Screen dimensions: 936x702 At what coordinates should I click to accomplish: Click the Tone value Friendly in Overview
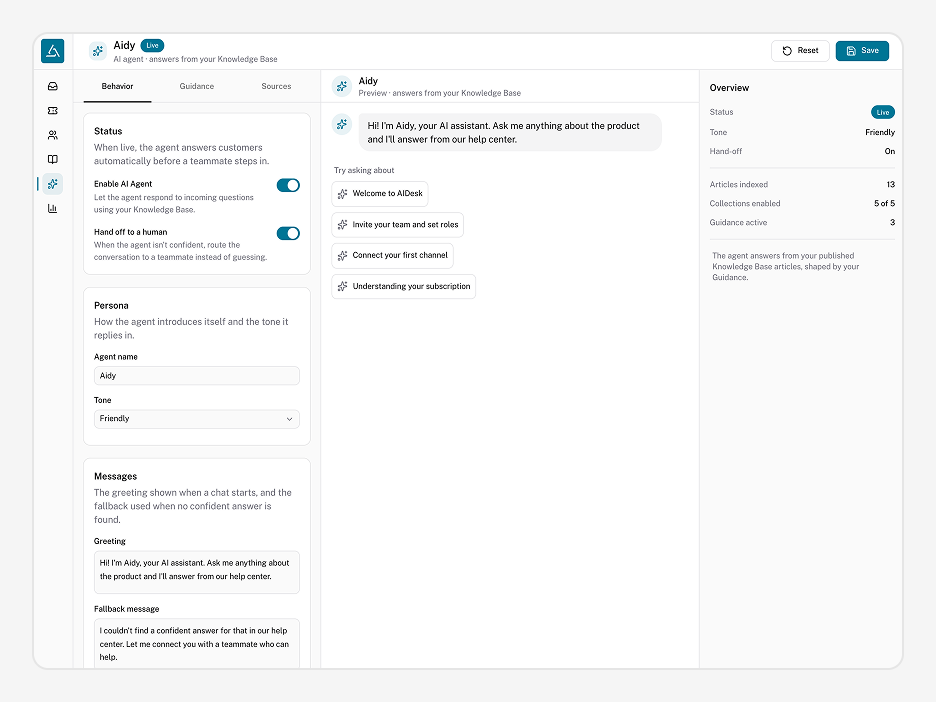point(880,133)
